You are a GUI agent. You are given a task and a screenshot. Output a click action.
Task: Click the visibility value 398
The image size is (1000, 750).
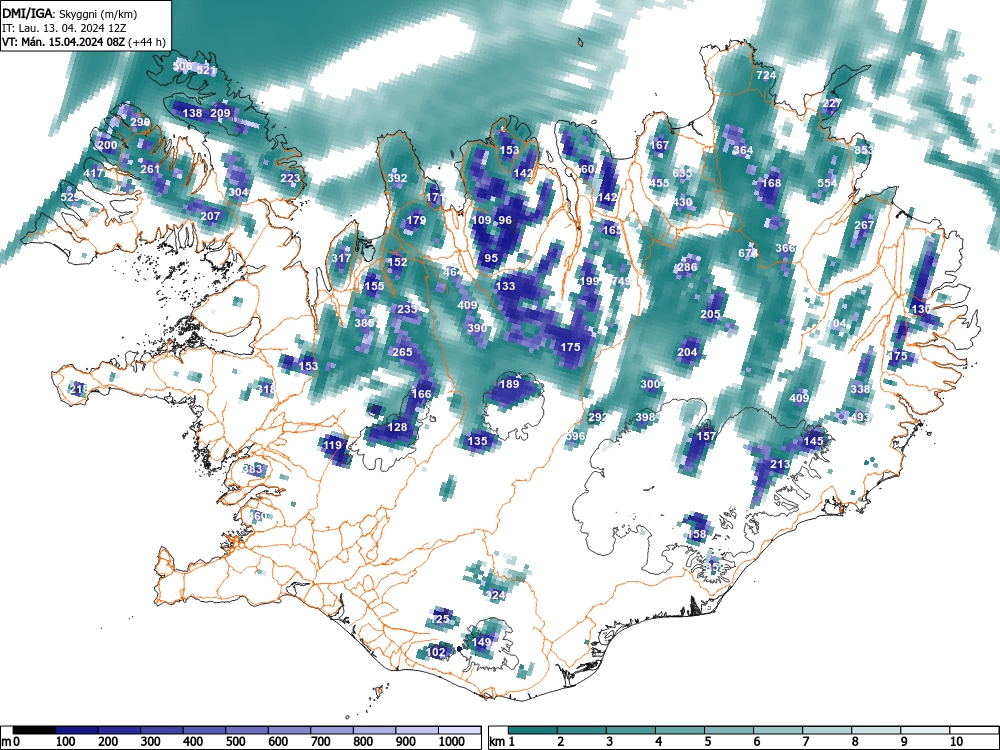coord(645,418)
